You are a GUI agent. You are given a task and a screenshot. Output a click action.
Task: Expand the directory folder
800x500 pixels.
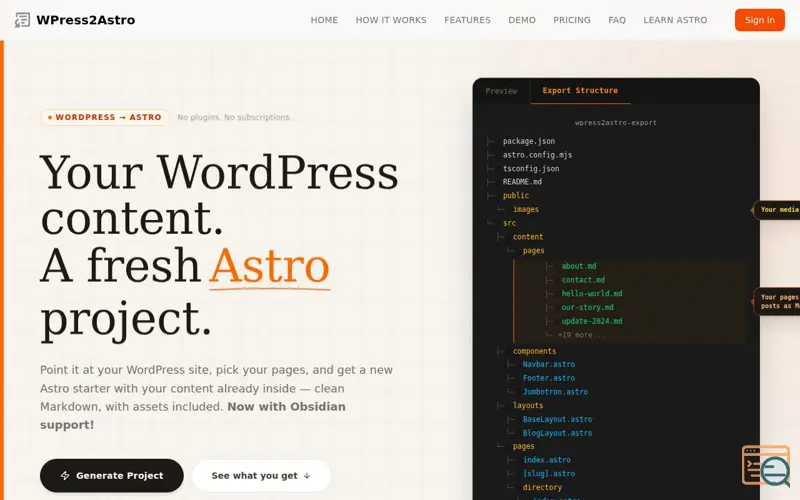click(x=542, y=487)
